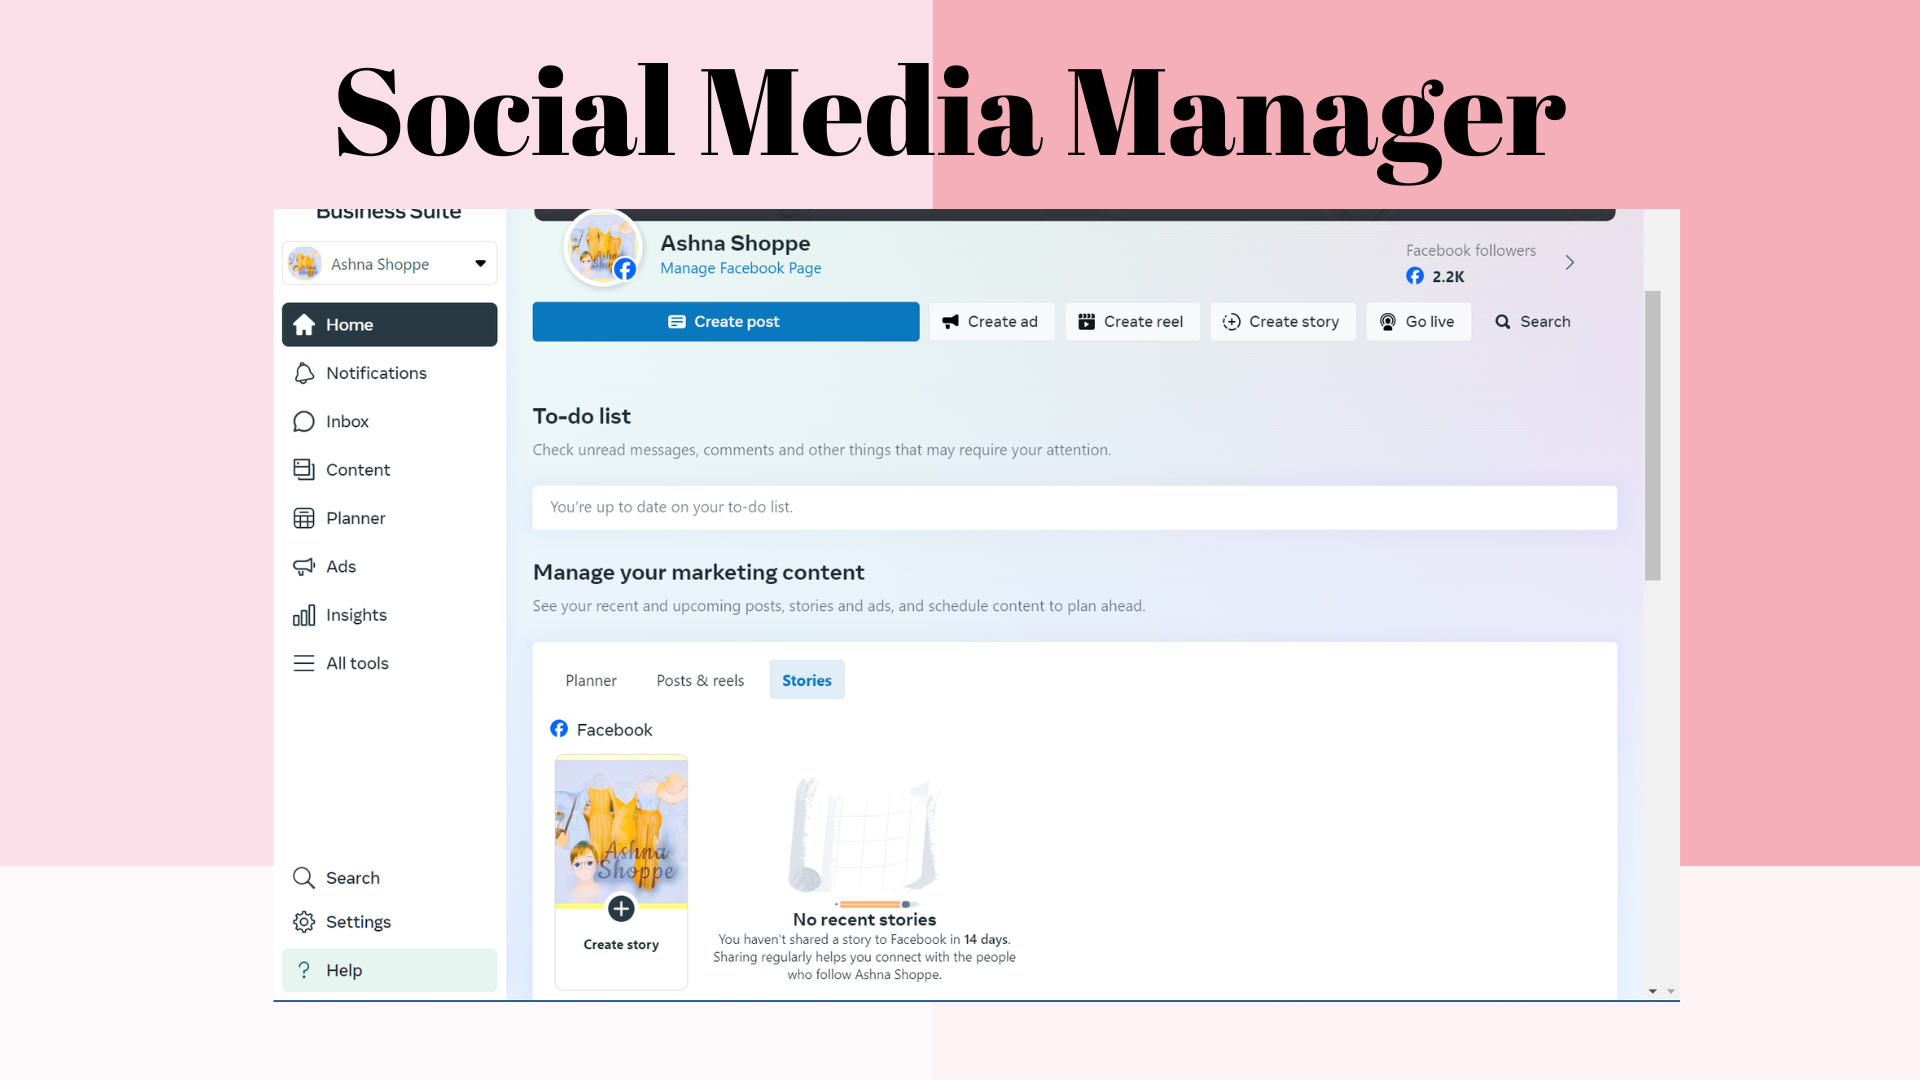
Task: Expand the Ashna Shoppe account dropdown
Action: [x=480, y=264]
